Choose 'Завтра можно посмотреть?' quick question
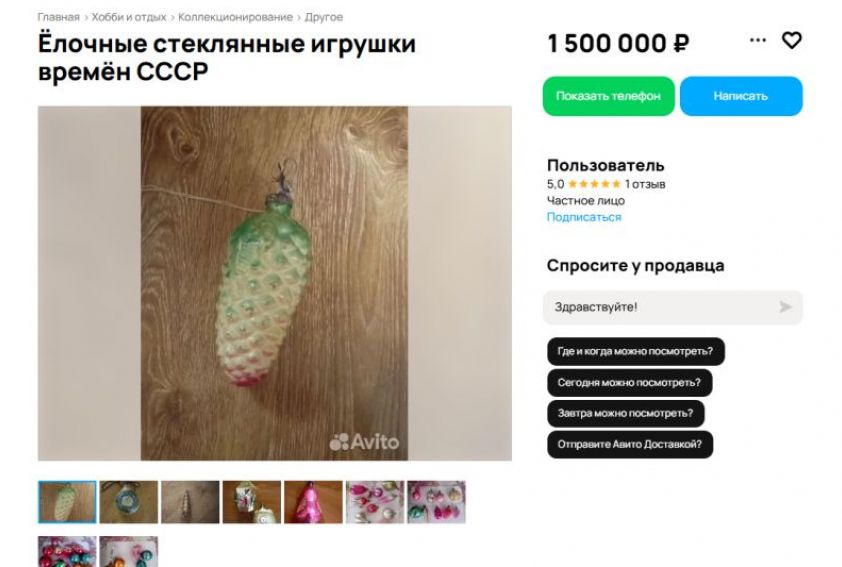Image resolution: width=842 pixels, height=567 pixels. 626,413
